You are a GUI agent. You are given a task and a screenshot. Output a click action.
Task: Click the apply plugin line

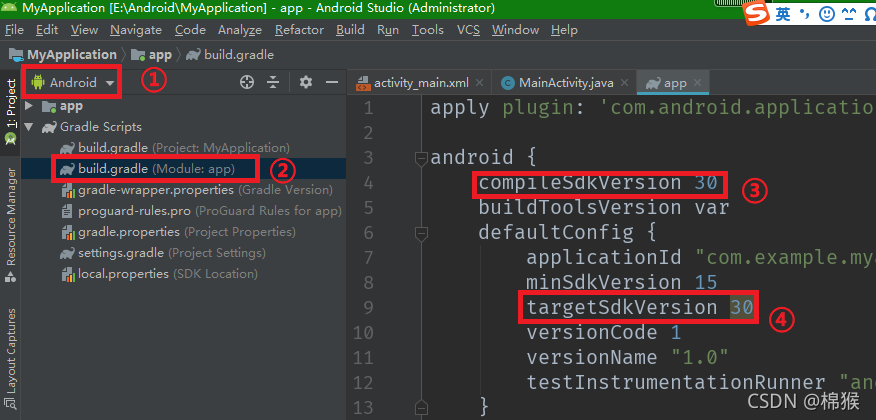653,108
